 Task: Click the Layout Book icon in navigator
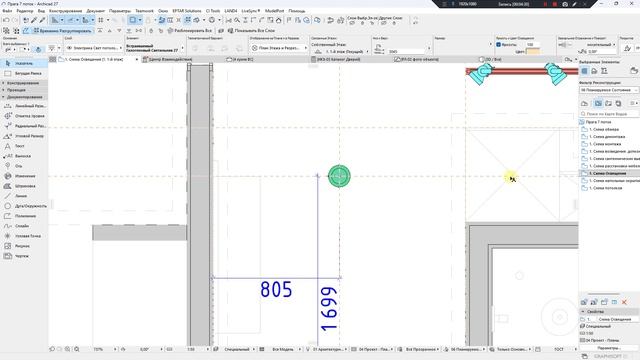608,104
